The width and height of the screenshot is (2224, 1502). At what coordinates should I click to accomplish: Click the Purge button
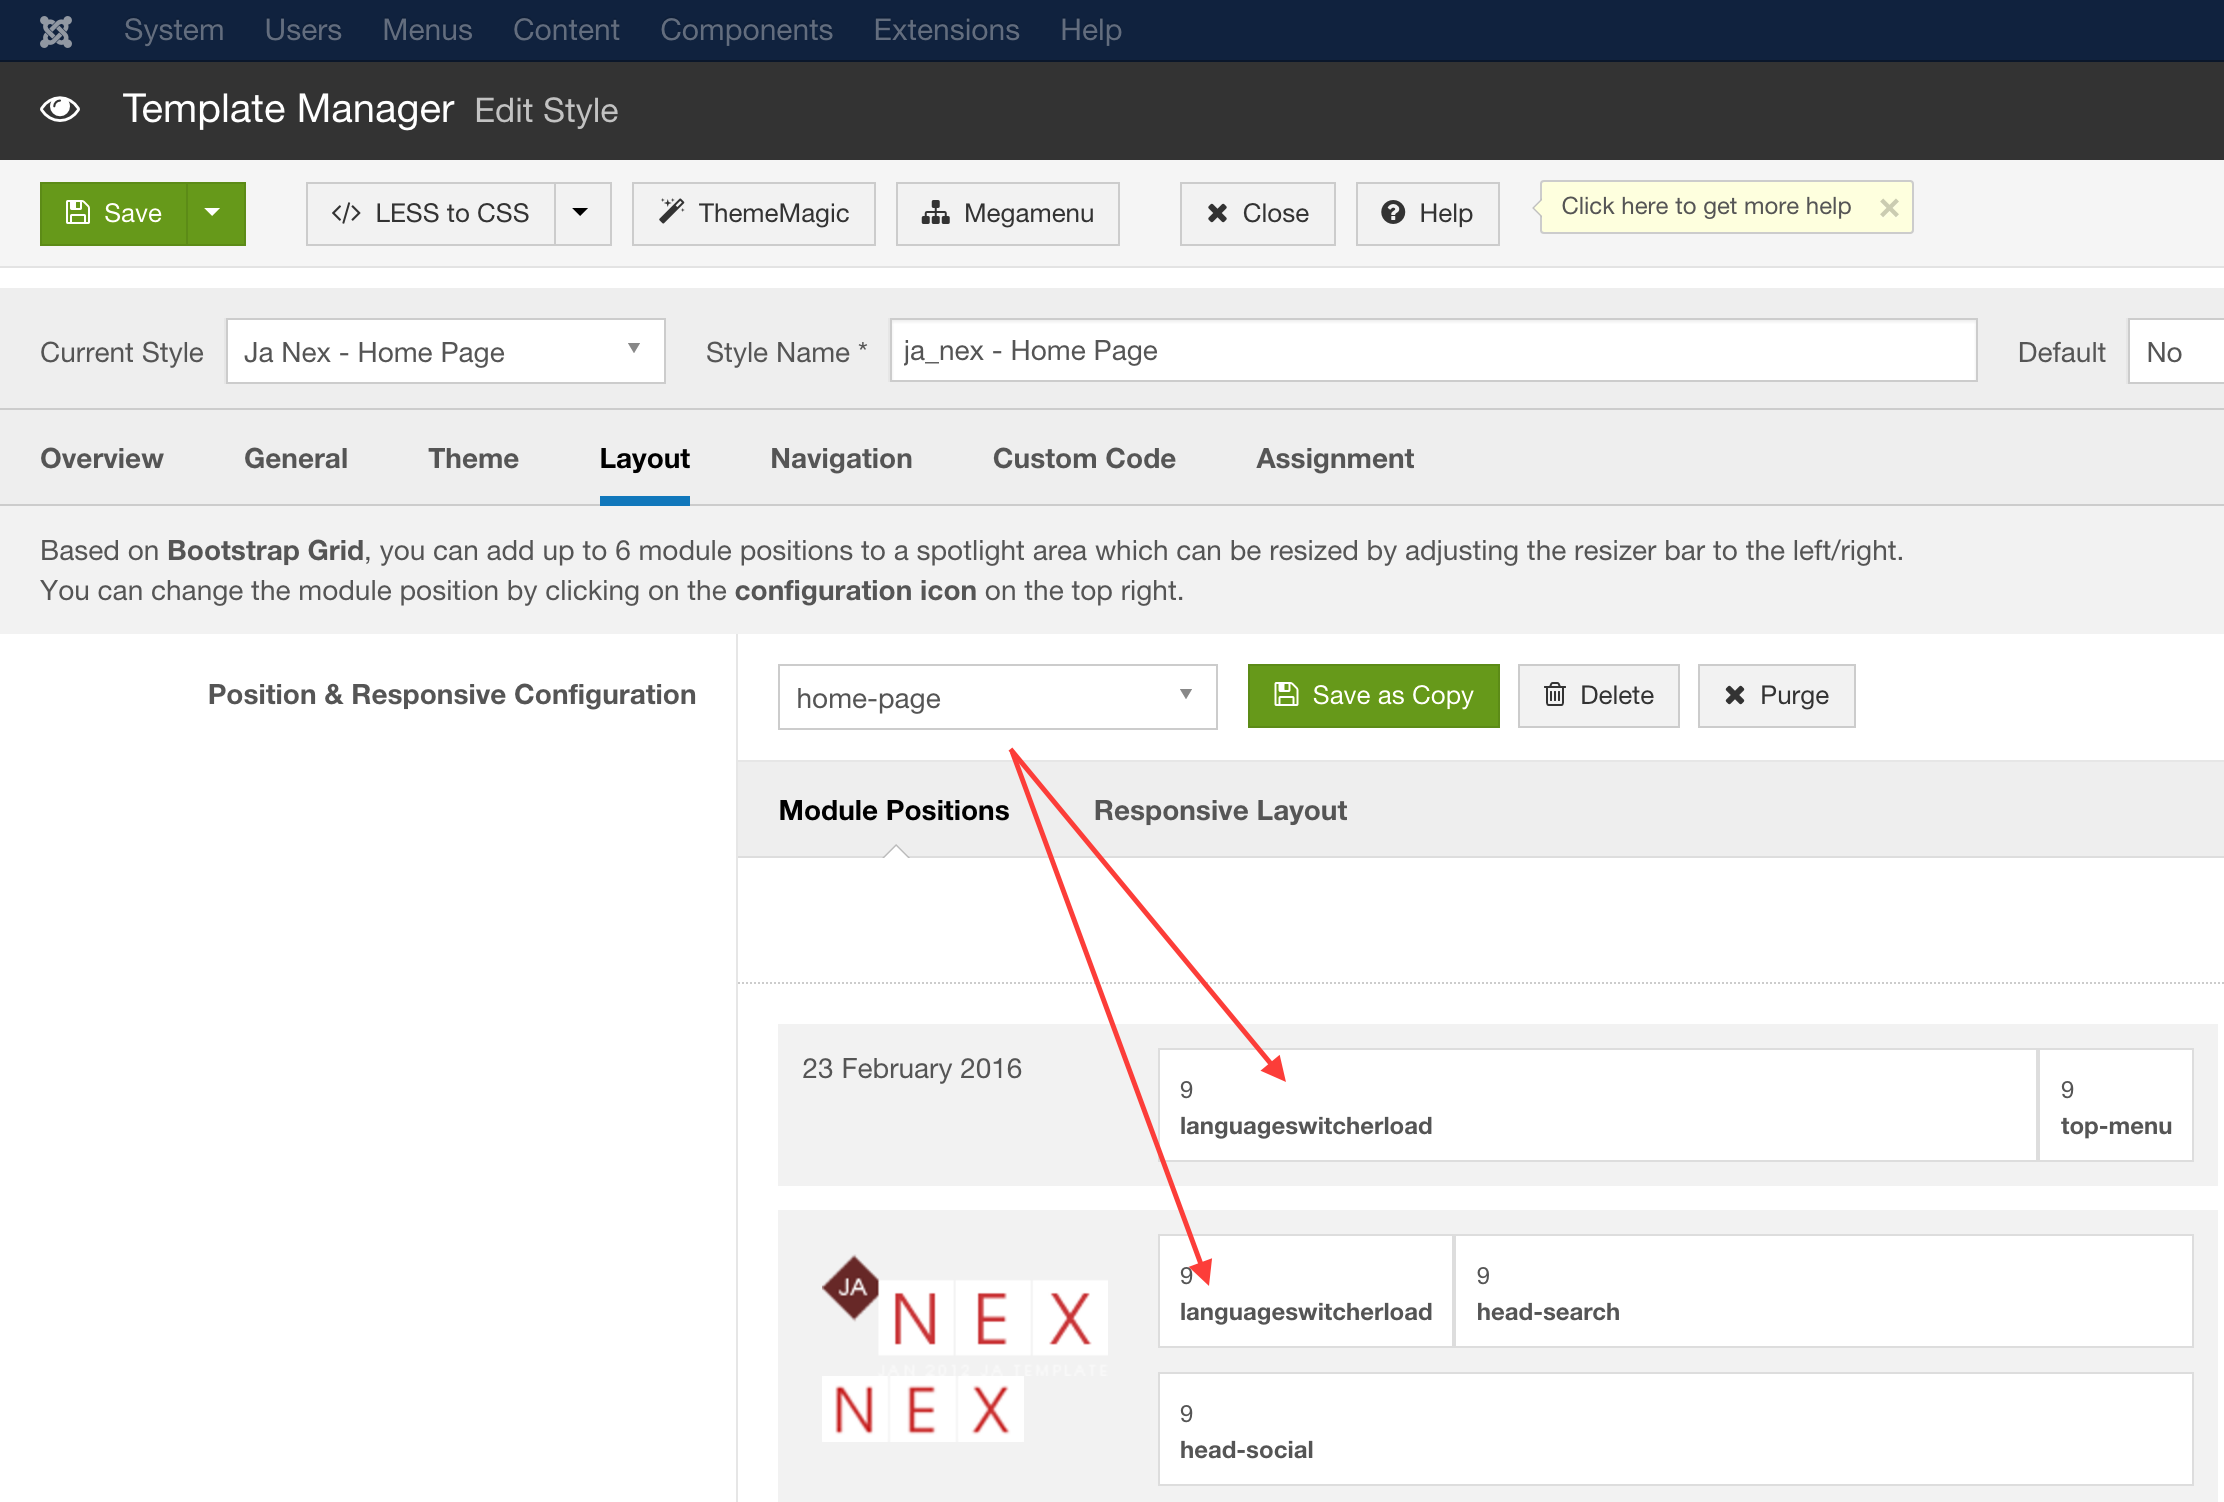pos(1777,695)
